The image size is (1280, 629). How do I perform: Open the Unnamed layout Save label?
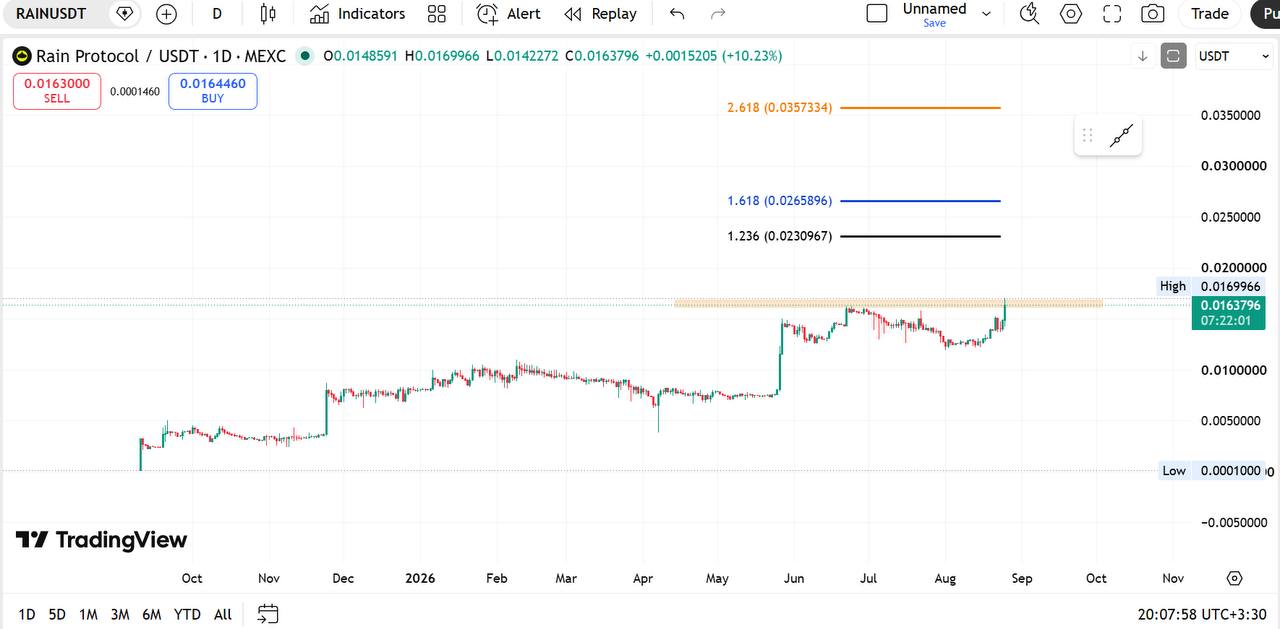click(934, 23)
